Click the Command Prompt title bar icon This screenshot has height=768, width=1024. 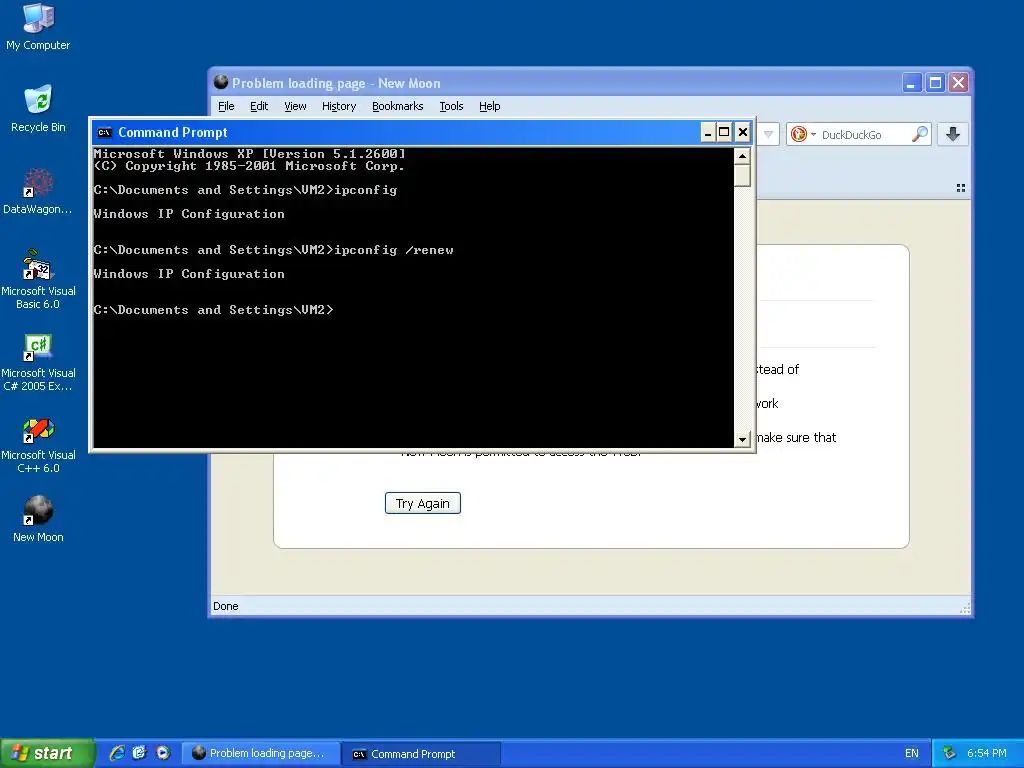(104, 133)
